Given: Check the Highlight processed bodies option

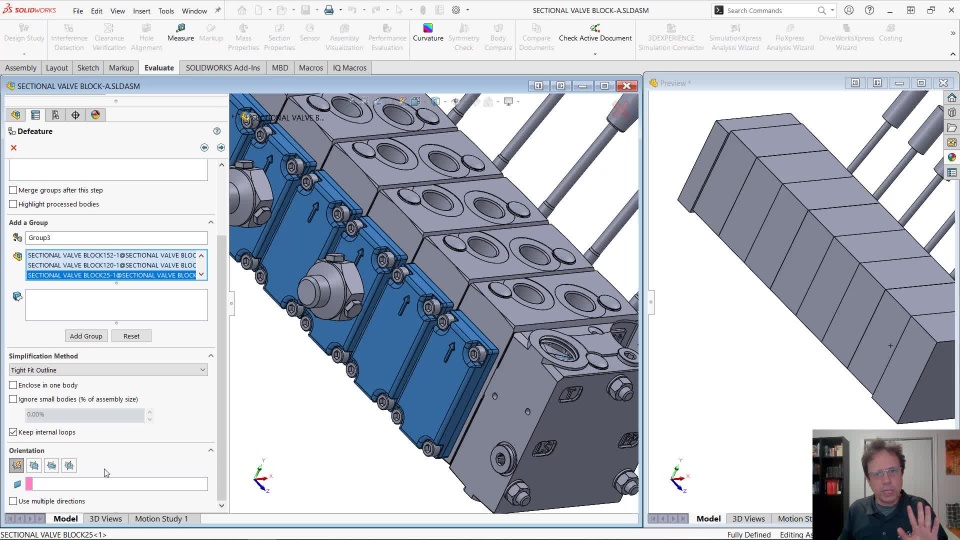Looking at the screenshot, I should [x=13, y=204].
